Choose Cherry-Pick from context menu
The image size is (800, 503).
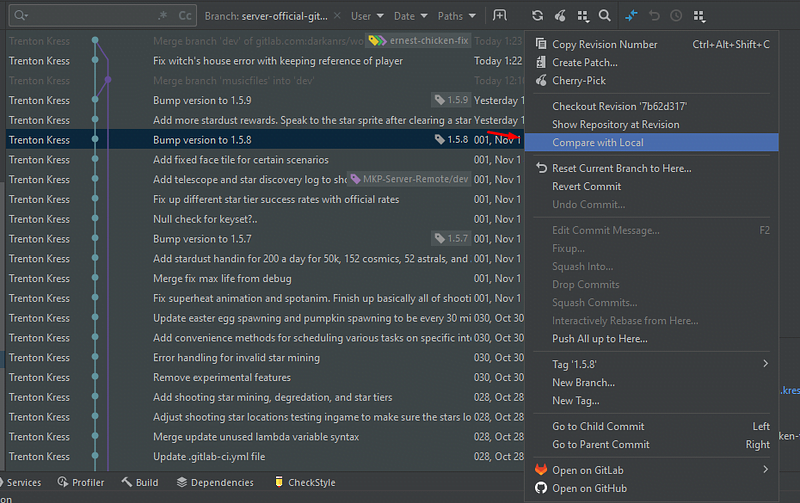[652, 81]
